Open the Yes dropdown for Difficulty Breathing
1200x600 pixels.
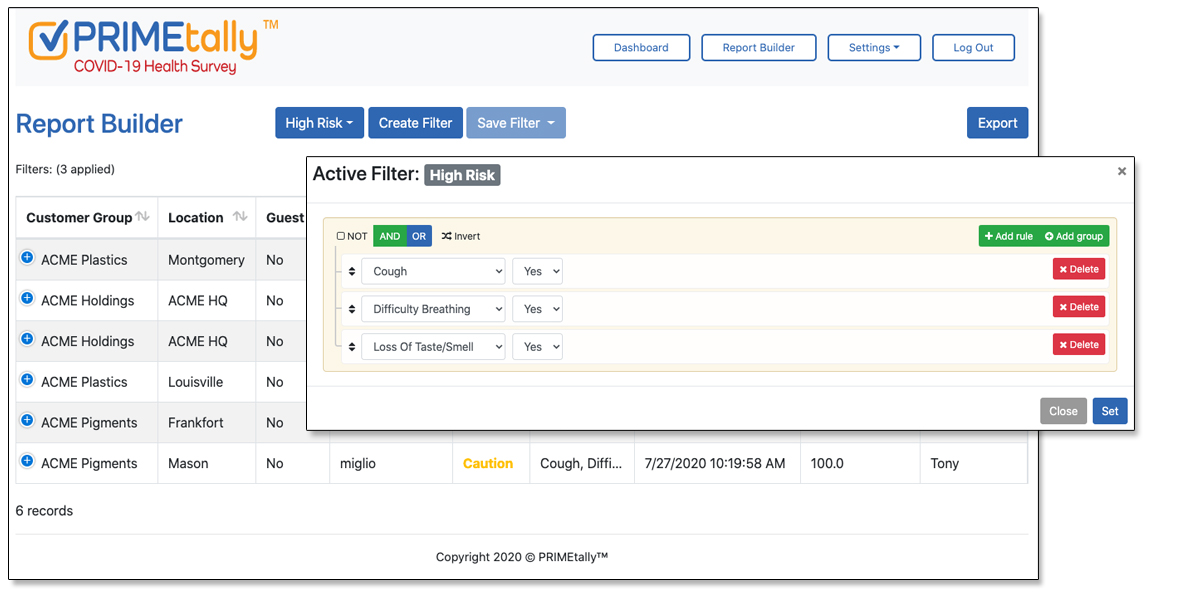[x=538, y=309]
